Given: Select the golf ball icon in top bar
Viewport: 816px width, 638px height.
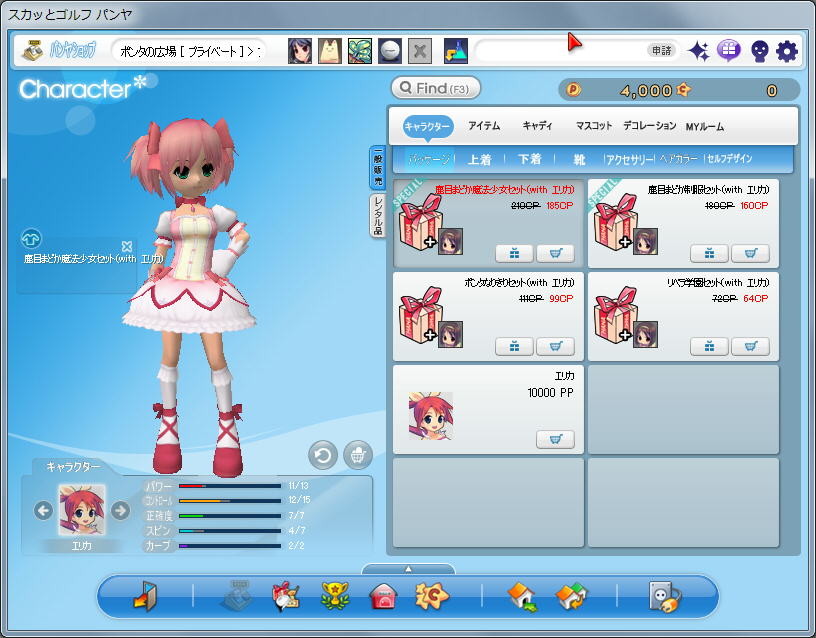Looking at the screenshot, I should pyautogui.click(x=390, y=51).
